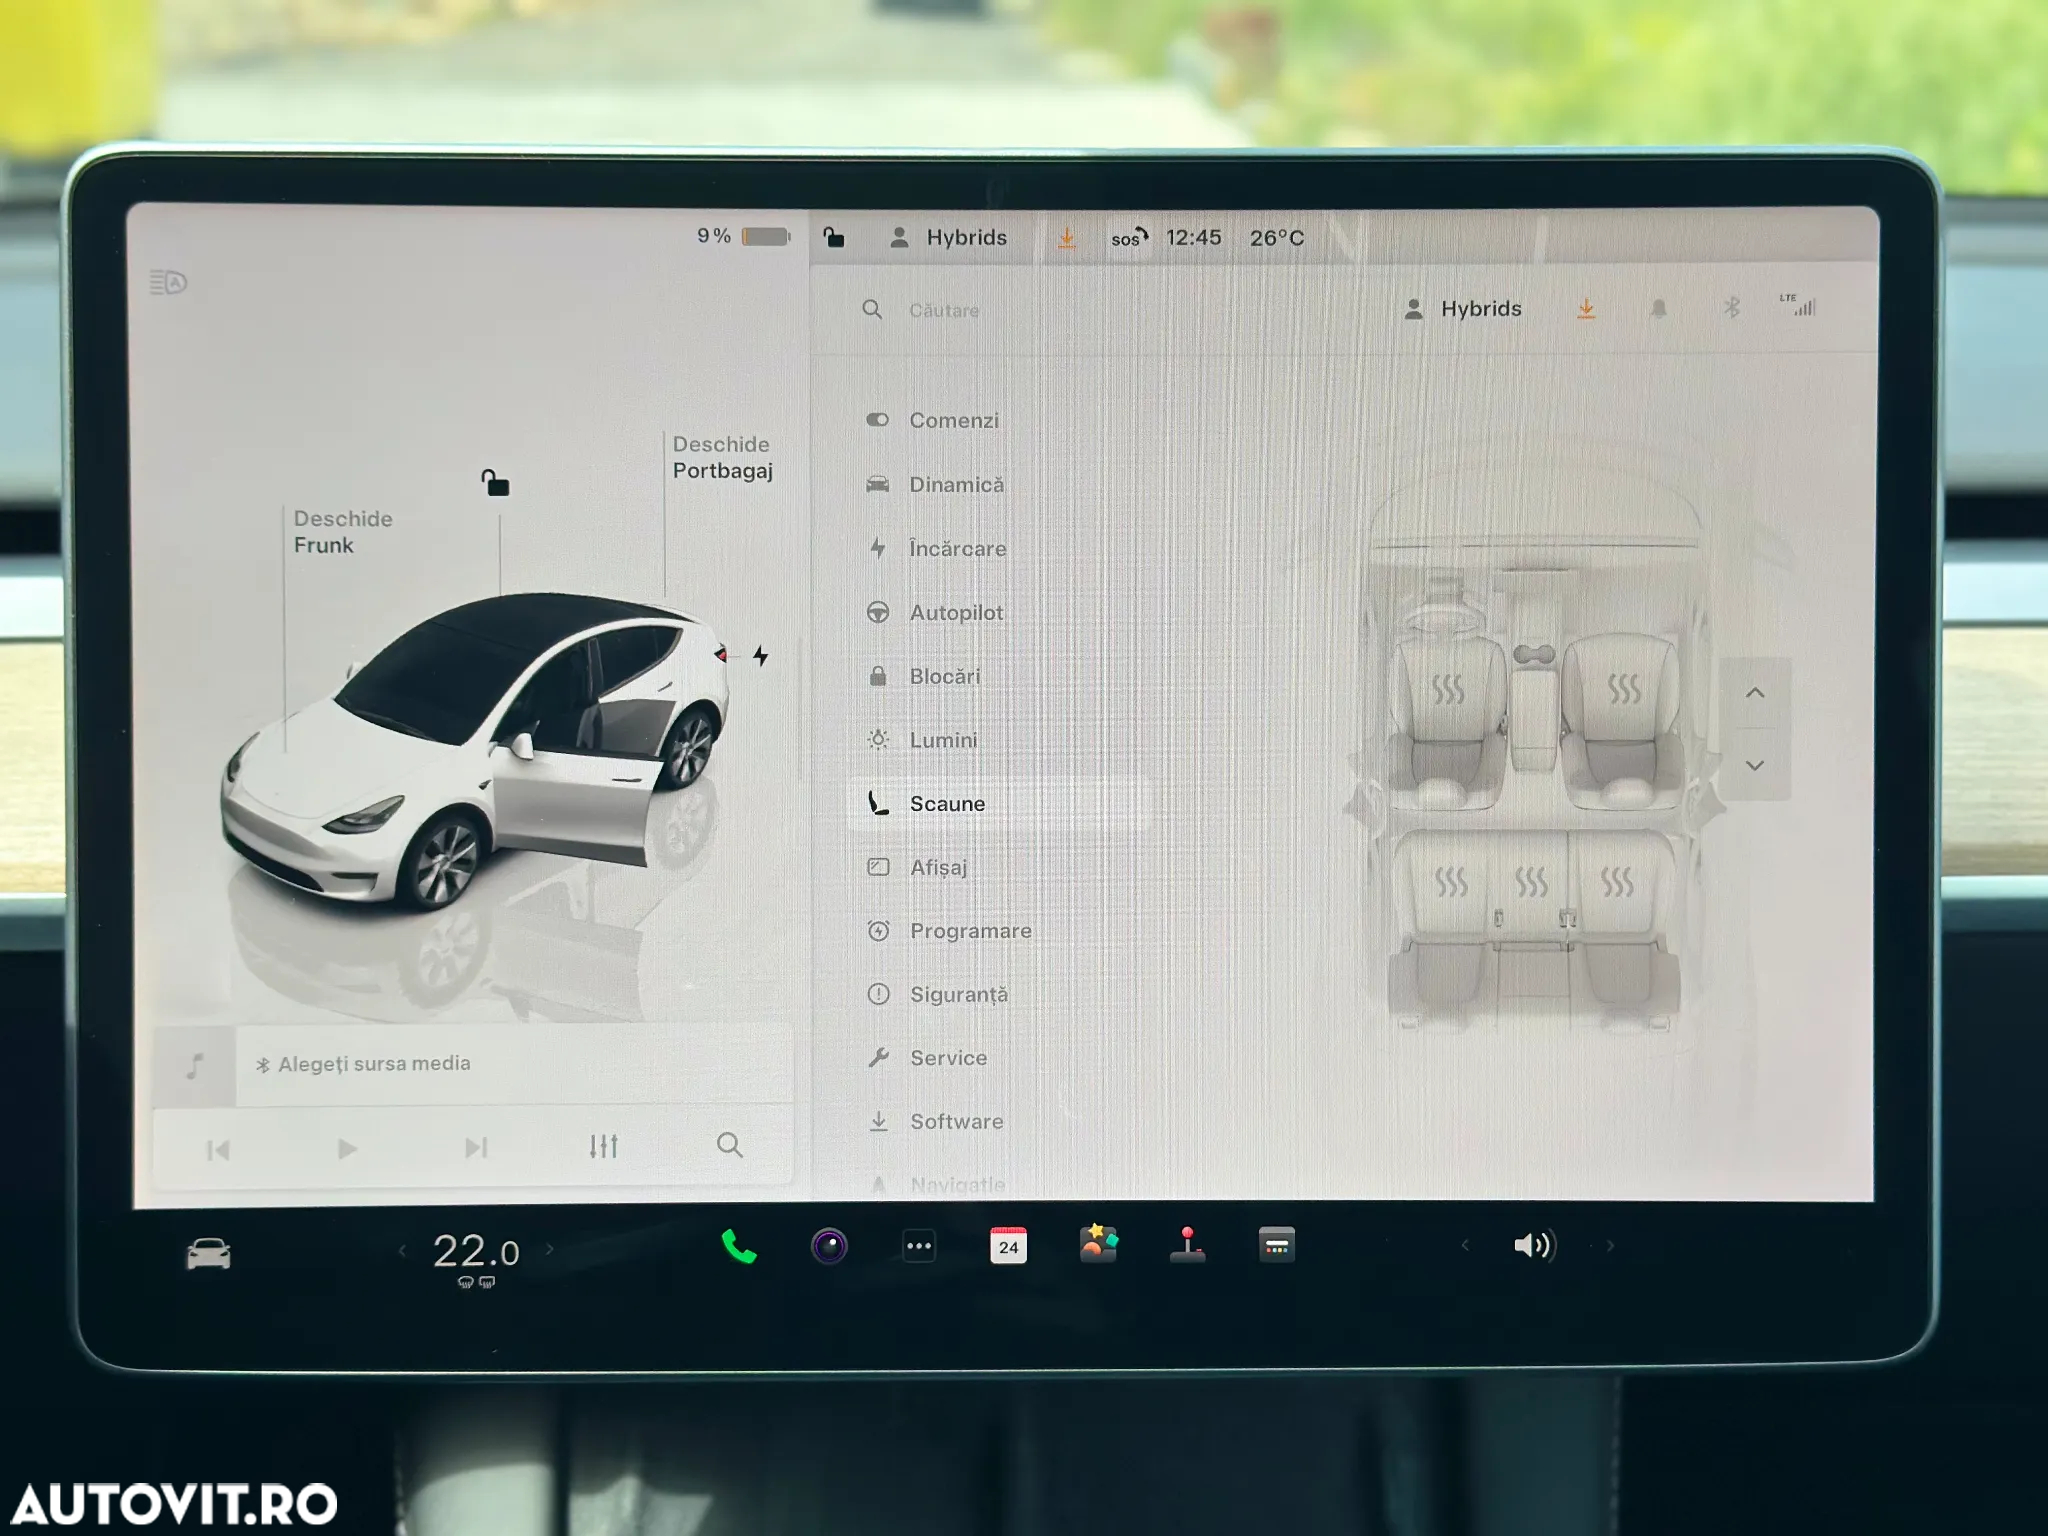
Task: Toggle front left seat heater
Action: pos(1448,689)
